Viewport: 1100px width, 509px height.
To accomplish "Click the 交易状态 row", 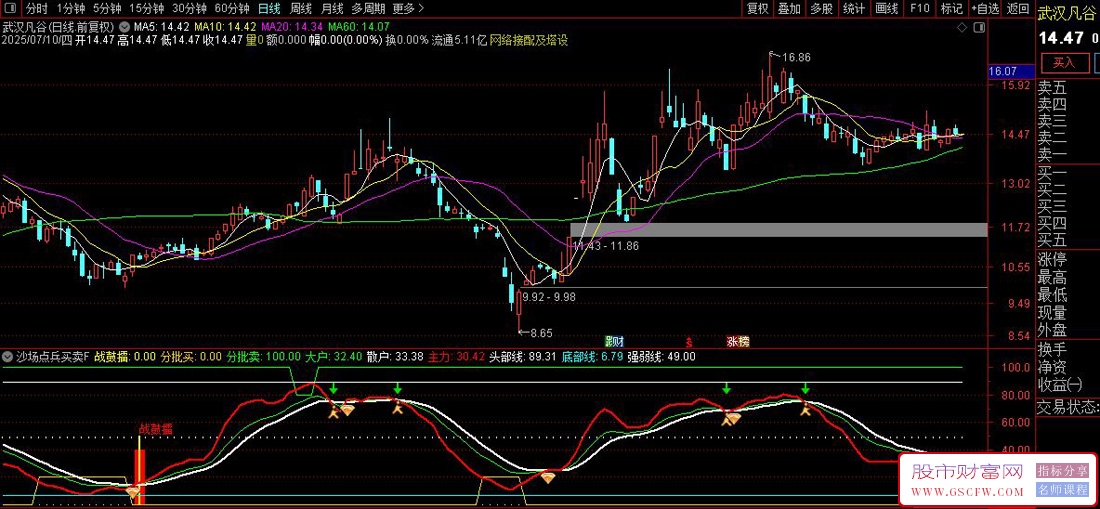I will coord(1068,407).
